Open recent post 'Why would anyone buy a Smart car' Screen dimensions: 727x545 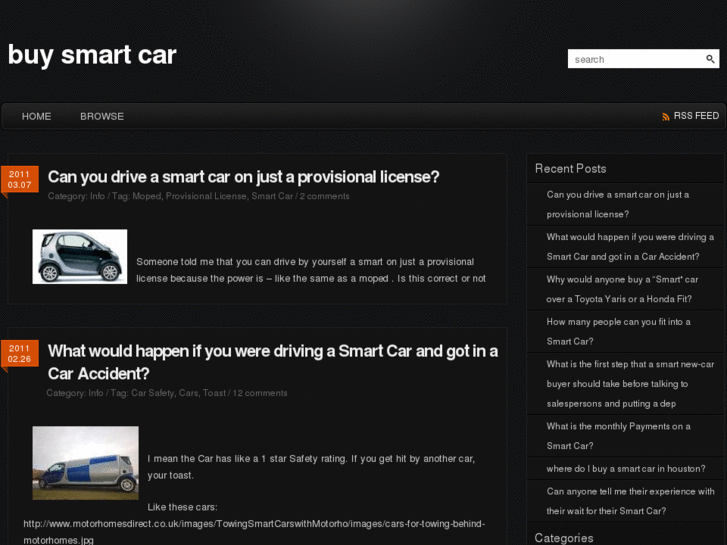pyautogui.click(x=622, y=289)
